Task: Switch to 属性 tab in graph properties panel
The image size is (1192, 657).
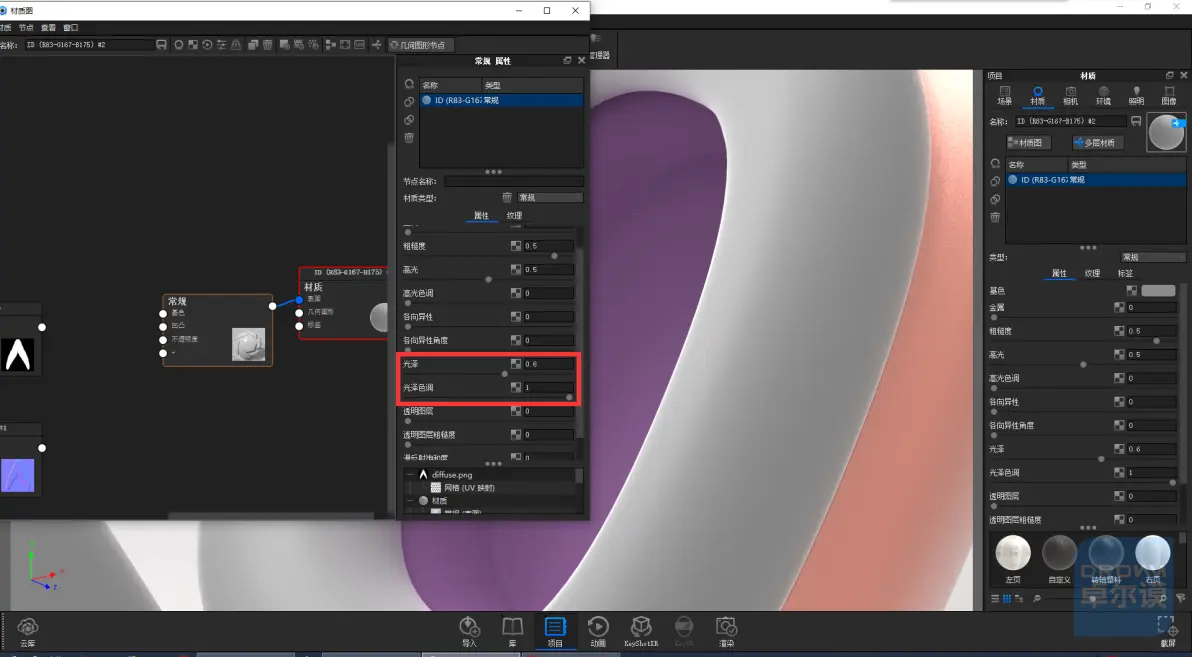Action: point(481,215)
